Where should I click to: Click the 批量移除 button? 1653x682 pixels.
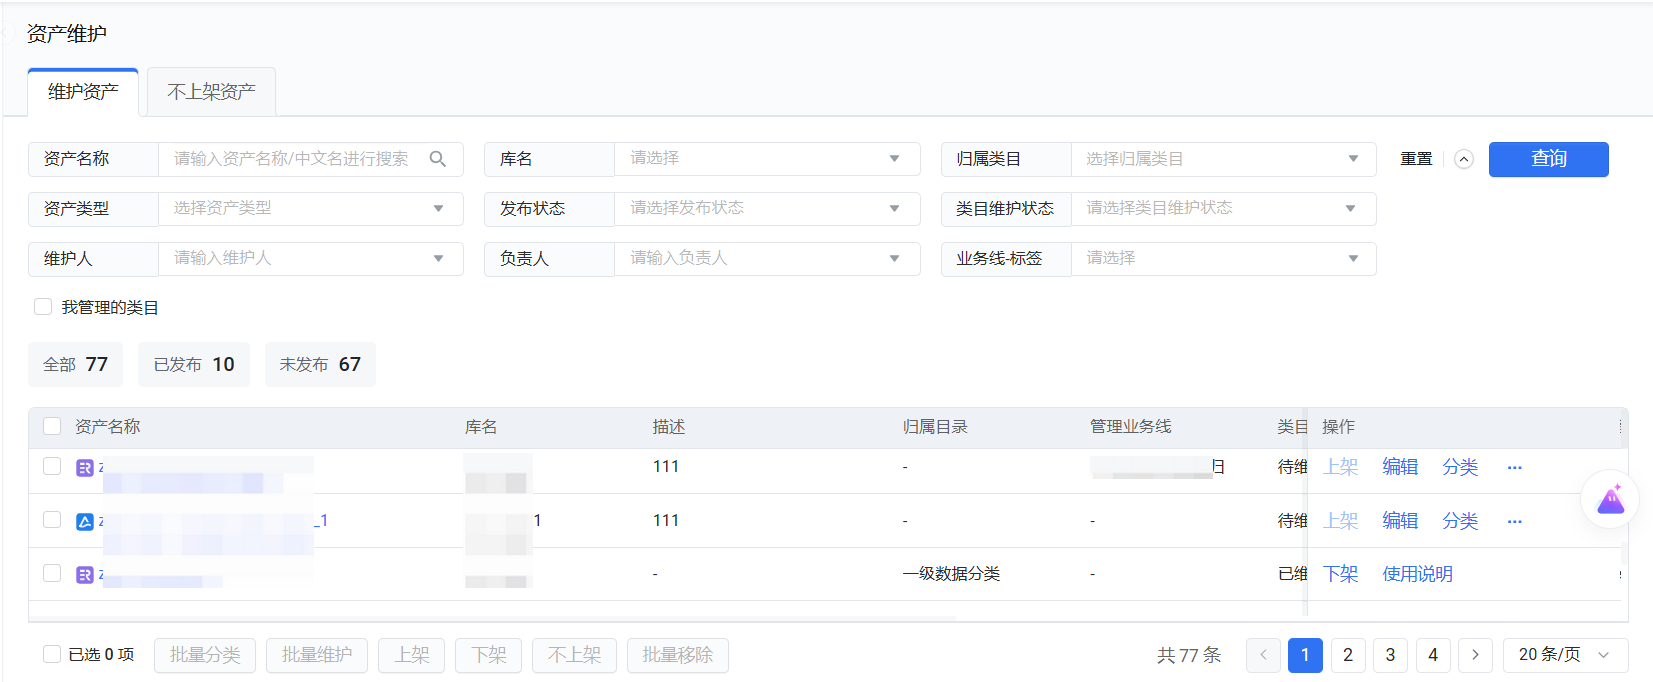click(x=678, y=655)
